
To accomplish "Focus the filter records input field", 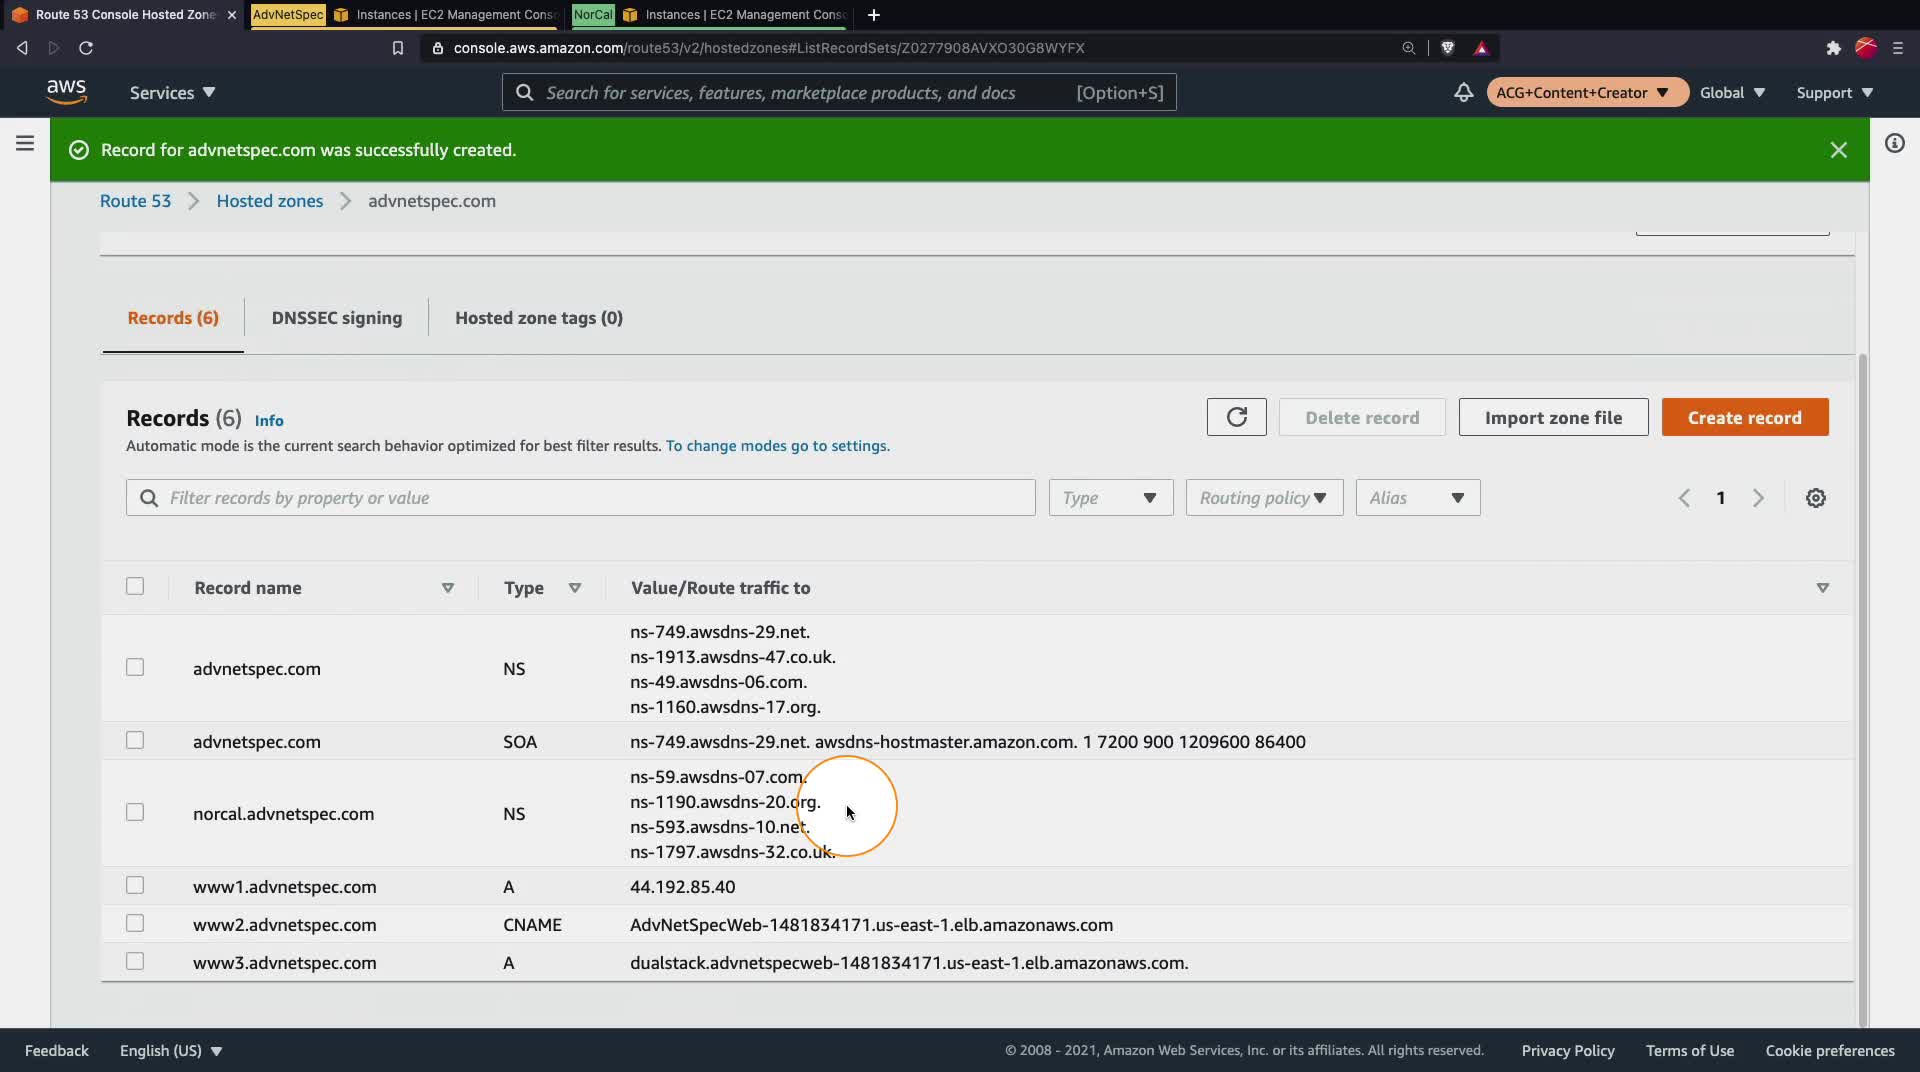I will tap(581, 498).
